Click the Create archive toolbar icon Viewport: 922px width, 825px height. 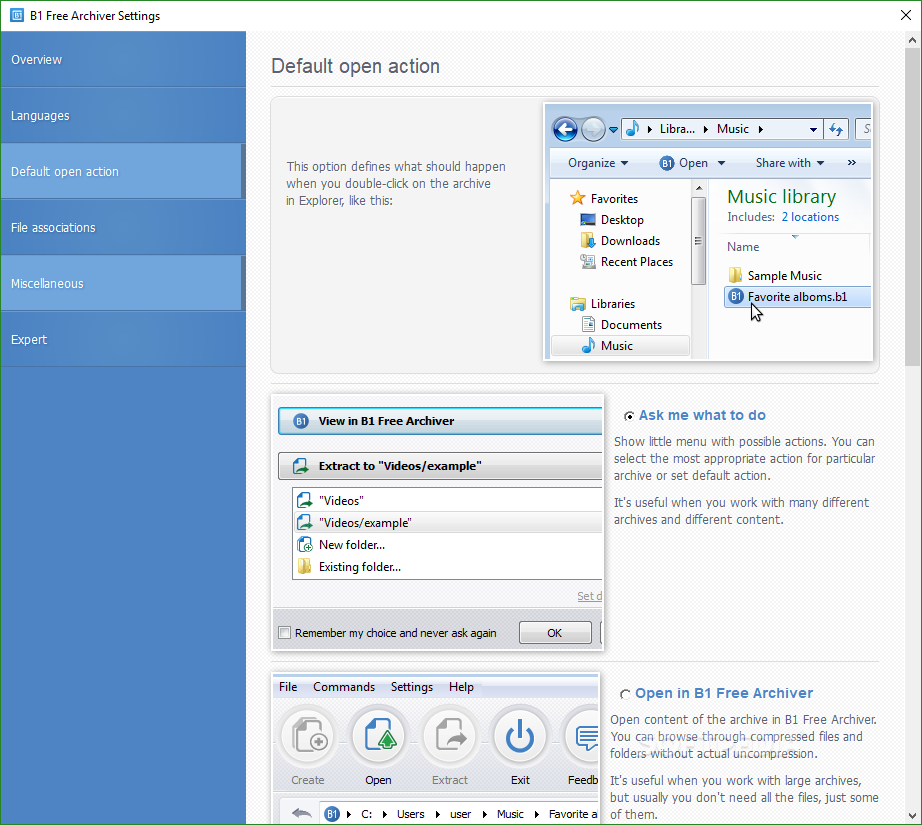pyautogui.click(x=309, y=735)
